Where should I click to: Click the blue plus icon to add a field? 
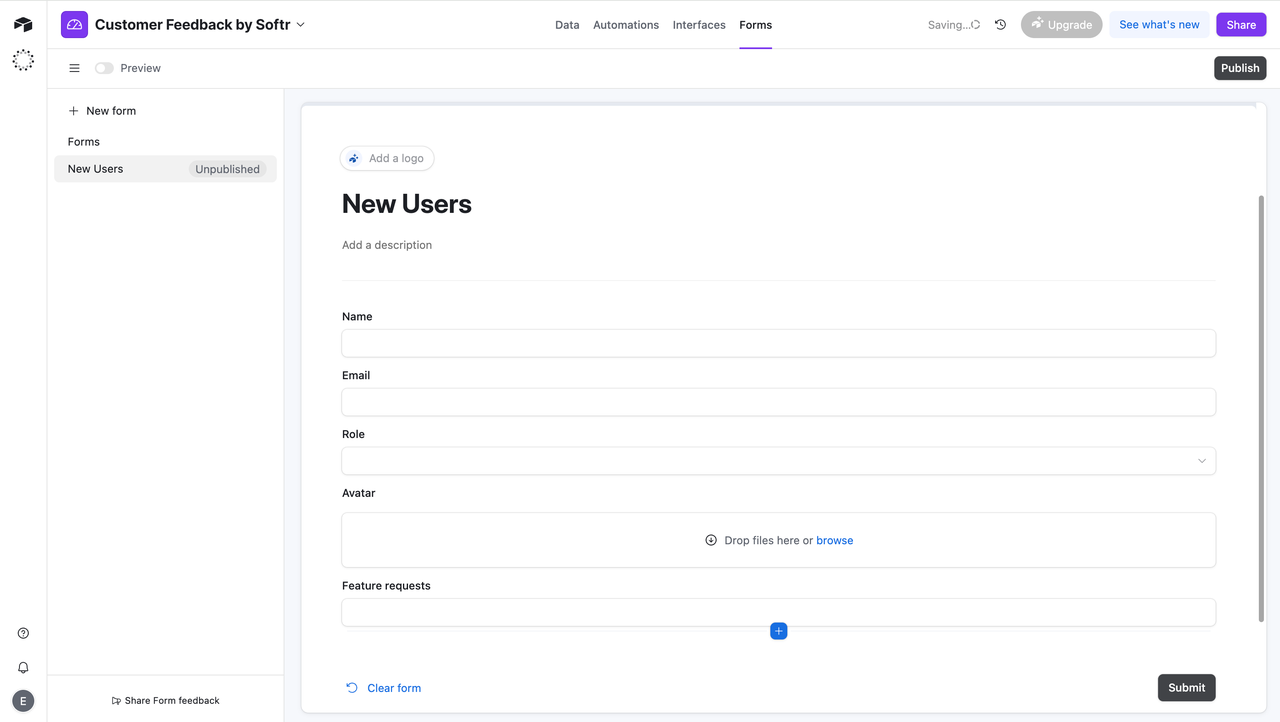coord(778,631)
